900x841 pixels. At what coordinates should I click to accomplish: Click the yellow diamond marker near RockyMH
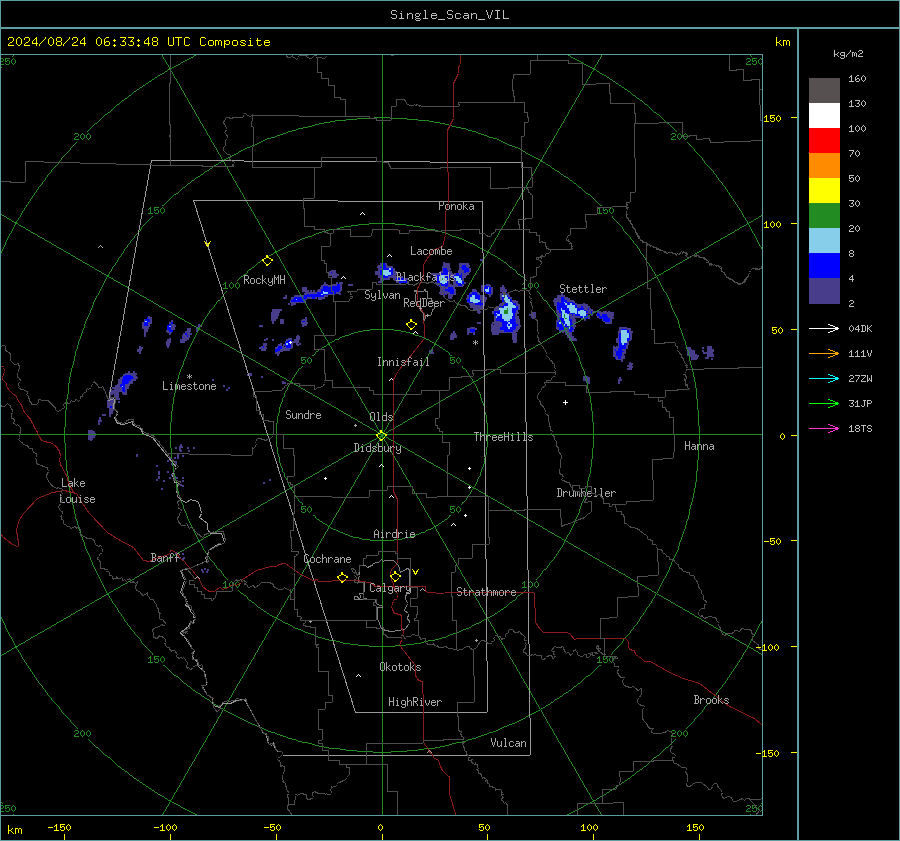coord(267,261)
